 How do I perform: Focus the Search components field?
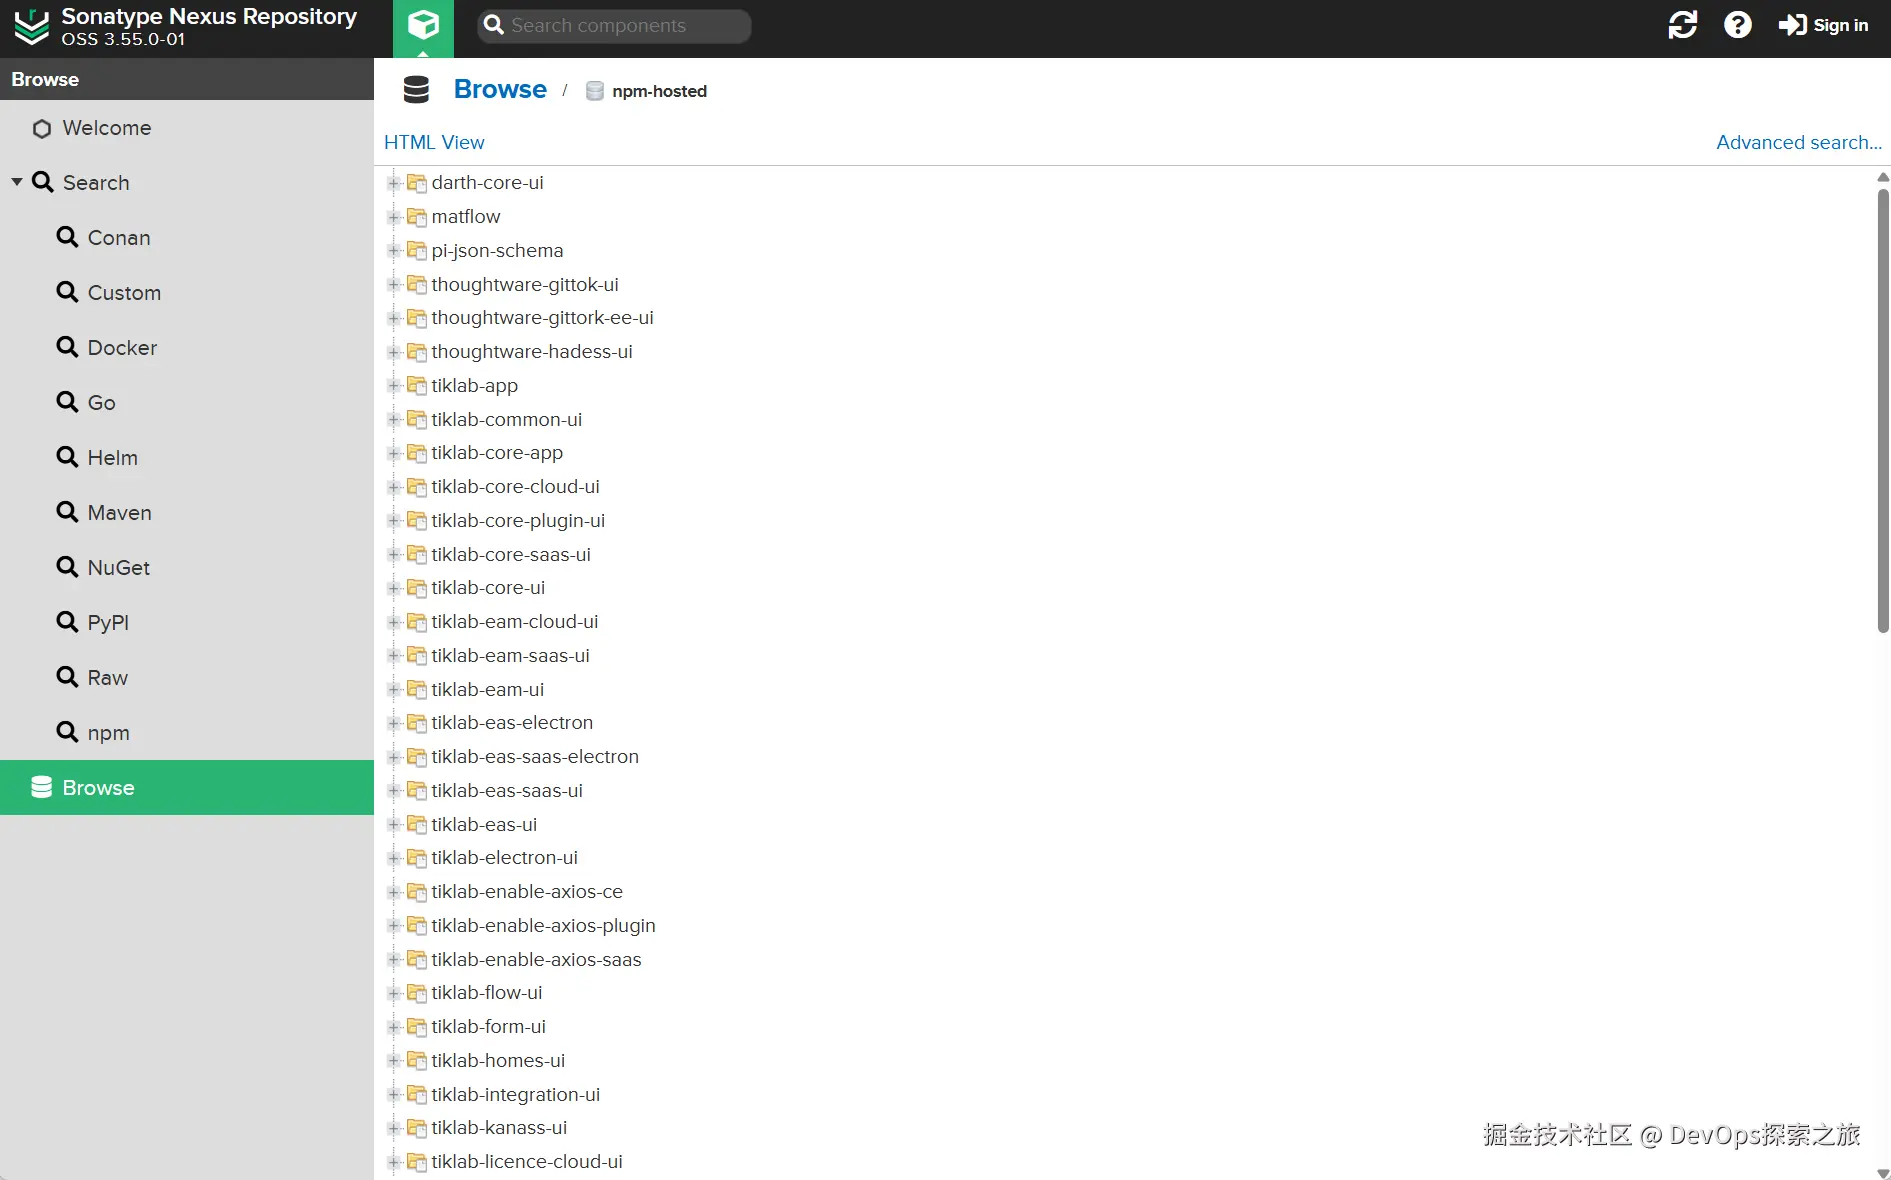point(614,26)
